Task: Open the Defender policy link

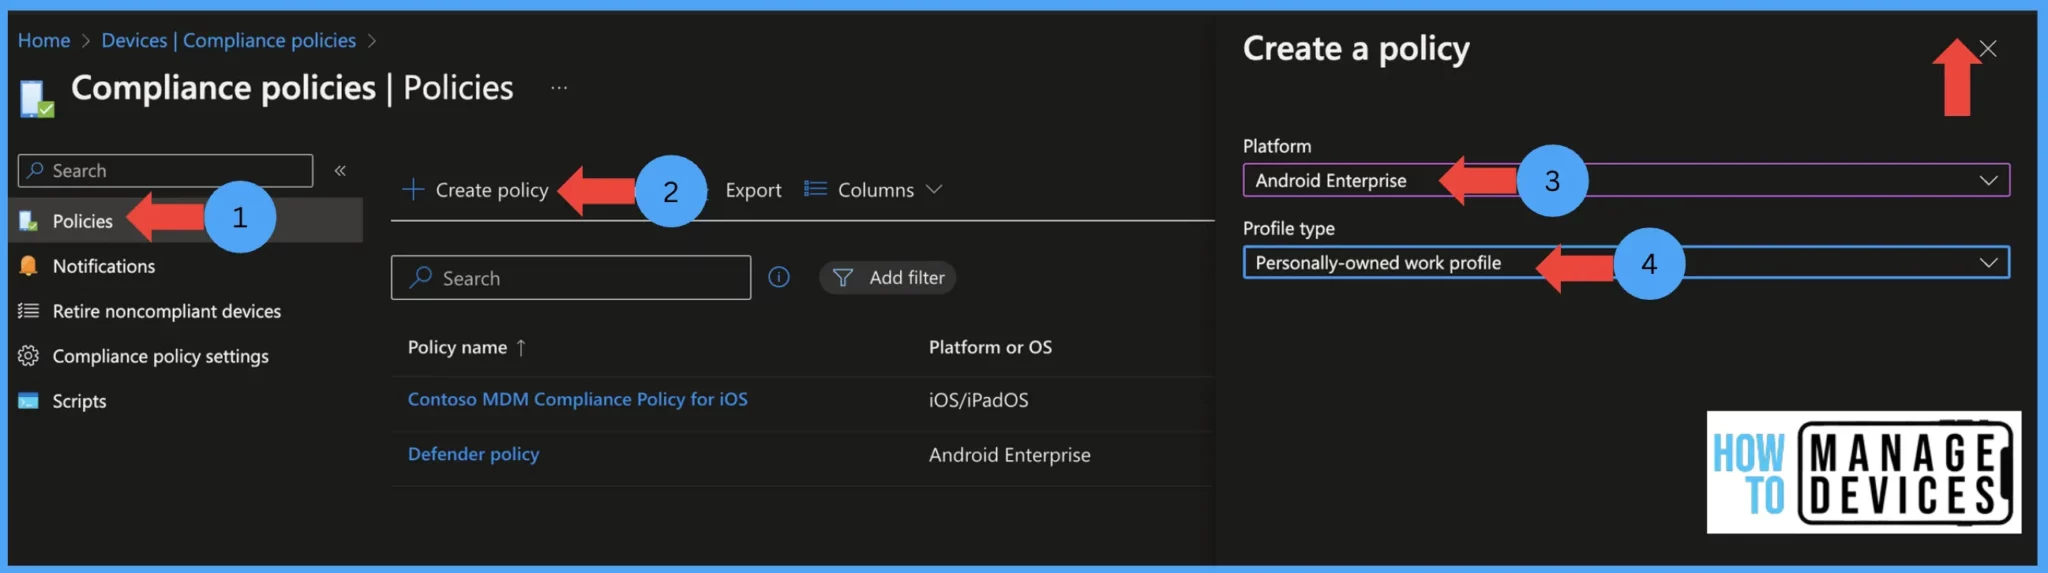Action: pos(473,454)
